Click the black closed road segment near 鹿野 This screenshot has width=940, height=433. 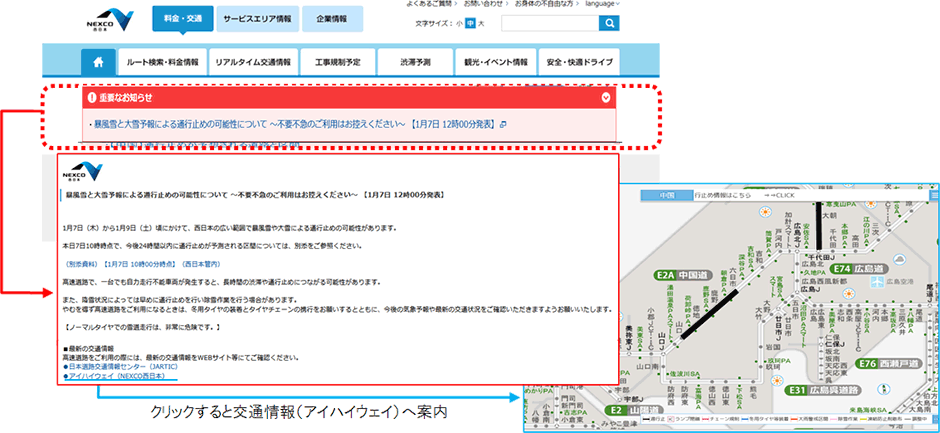click(x=709, y=313)
